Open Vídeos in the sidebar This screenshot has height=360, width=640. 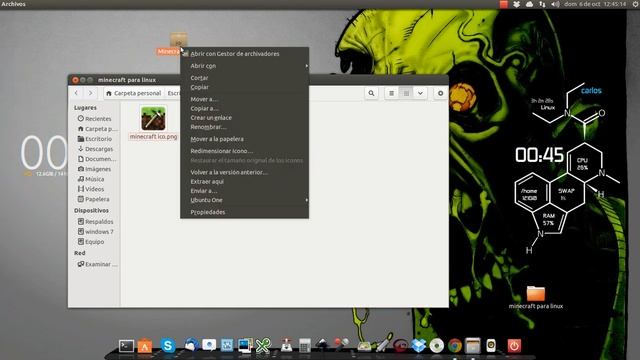click(91, 189)
